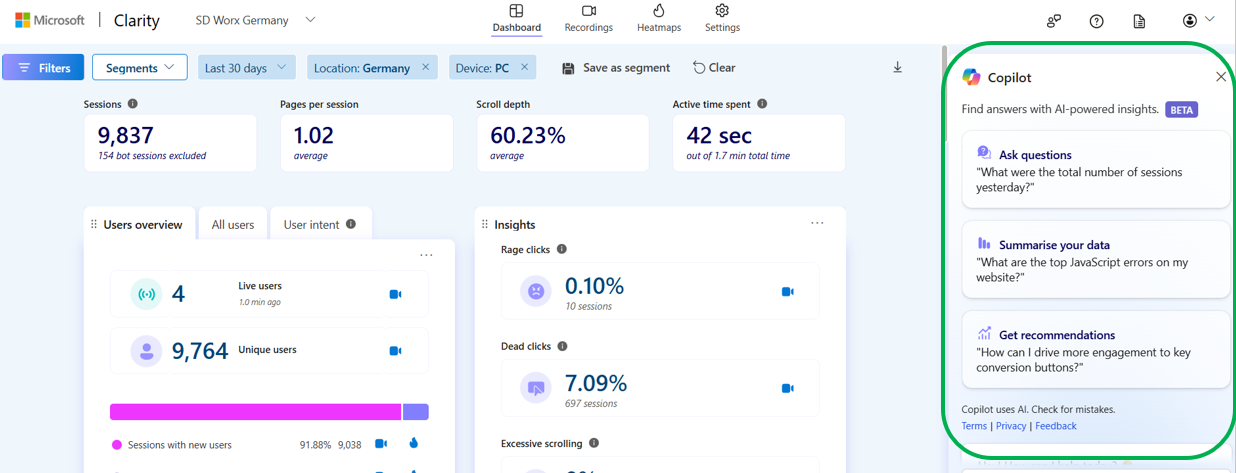
Task: Click the 60.23% scroll depth value
Action: coord(528,135)
